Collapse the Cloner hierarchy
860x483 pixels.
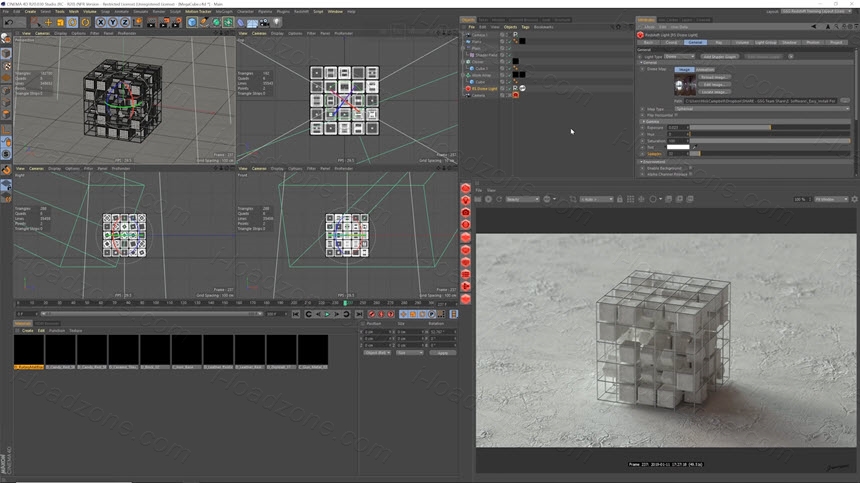click(x=464, y=62)
